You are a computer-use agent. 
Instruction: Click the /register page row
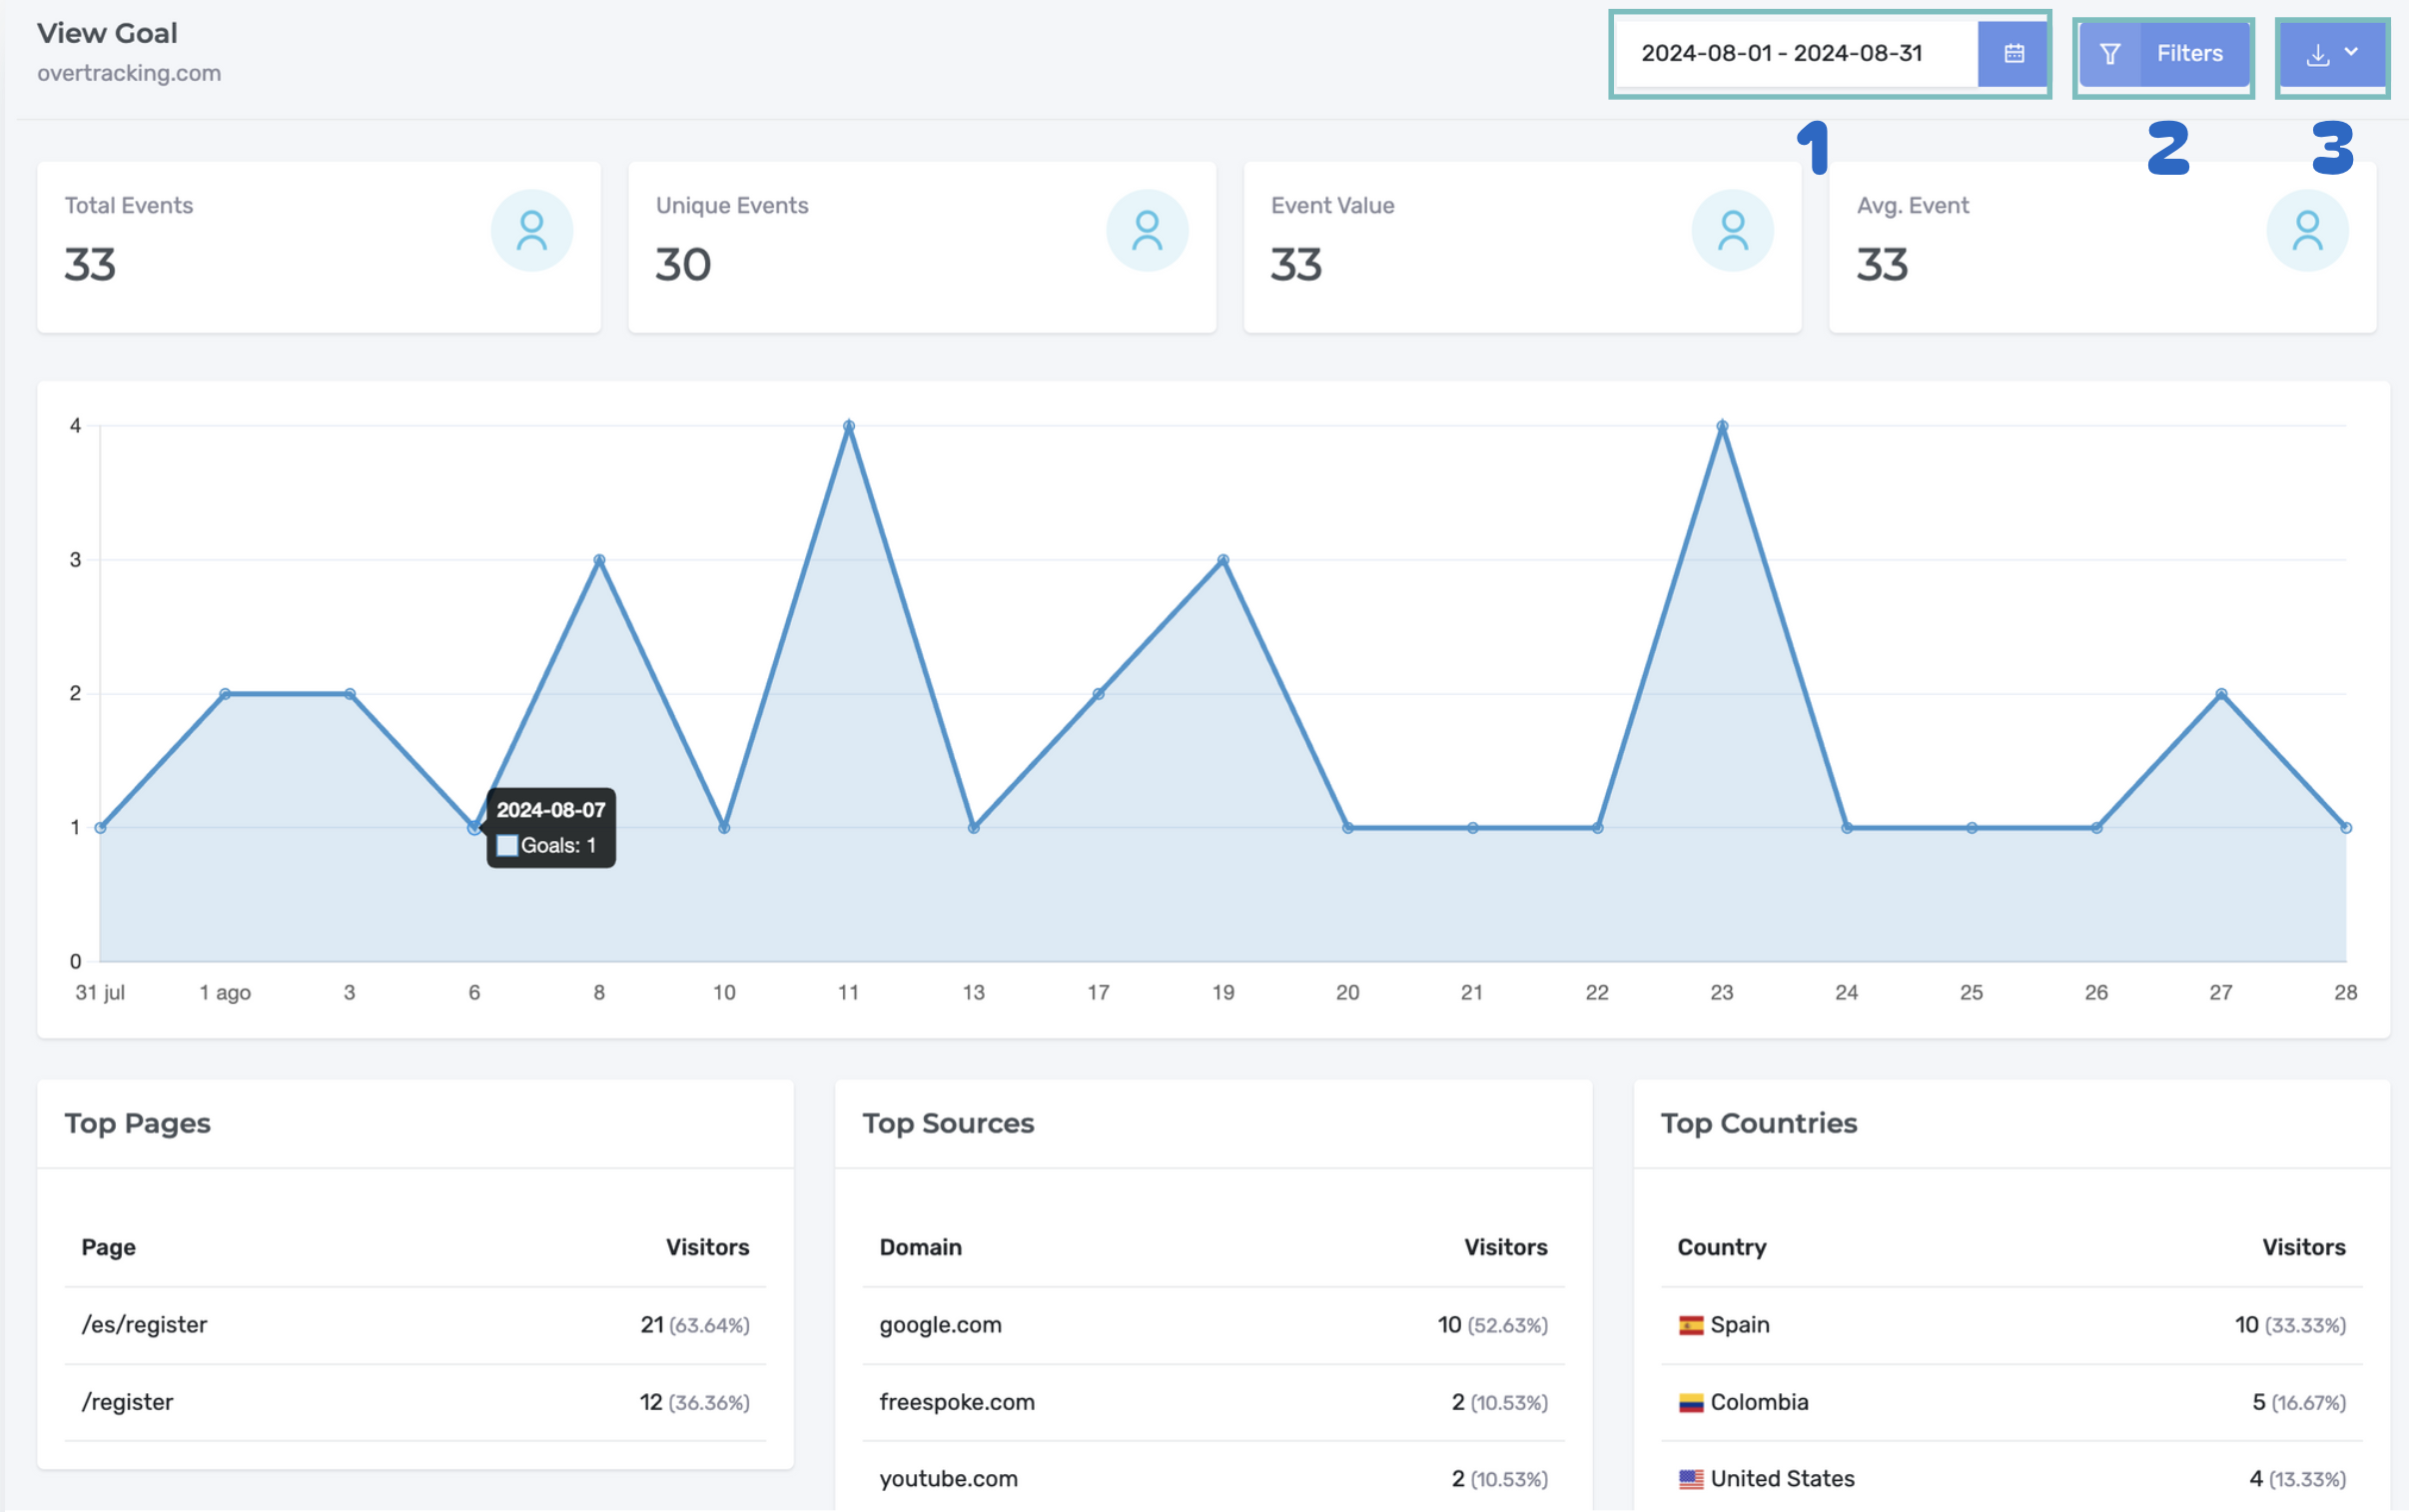coord(415,1402)
